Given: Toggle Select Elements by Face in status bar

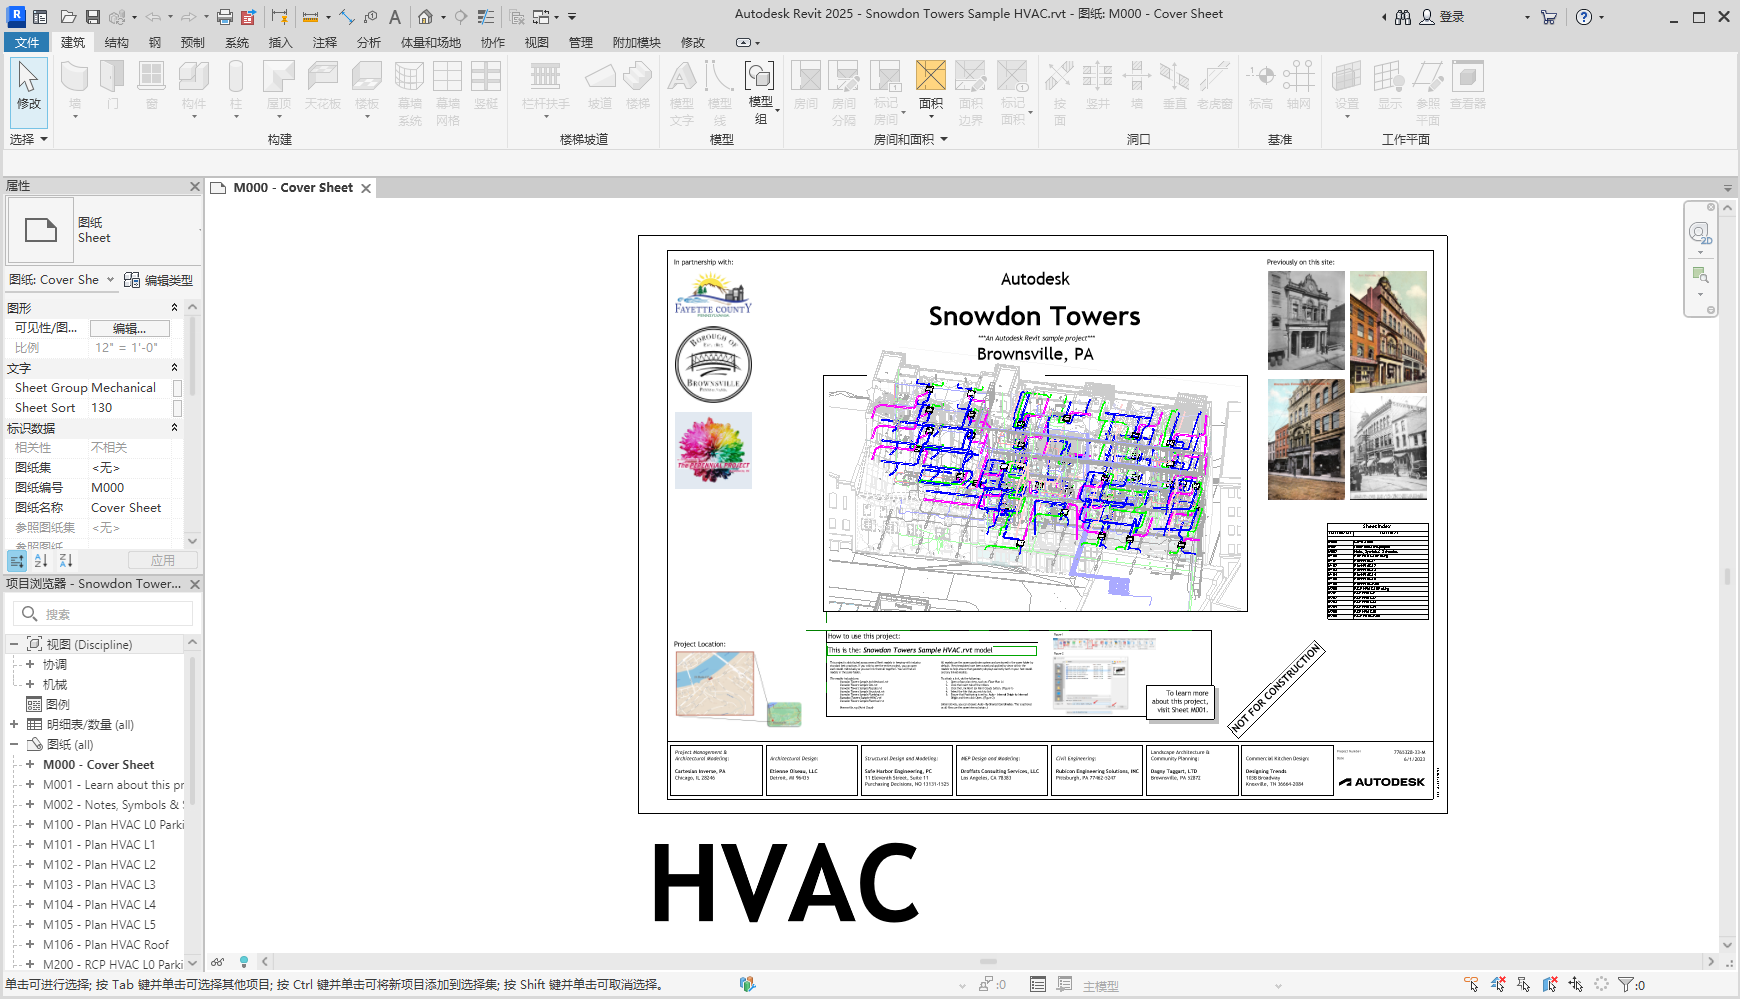Looking at the screenshot, I should point(1550,985).
